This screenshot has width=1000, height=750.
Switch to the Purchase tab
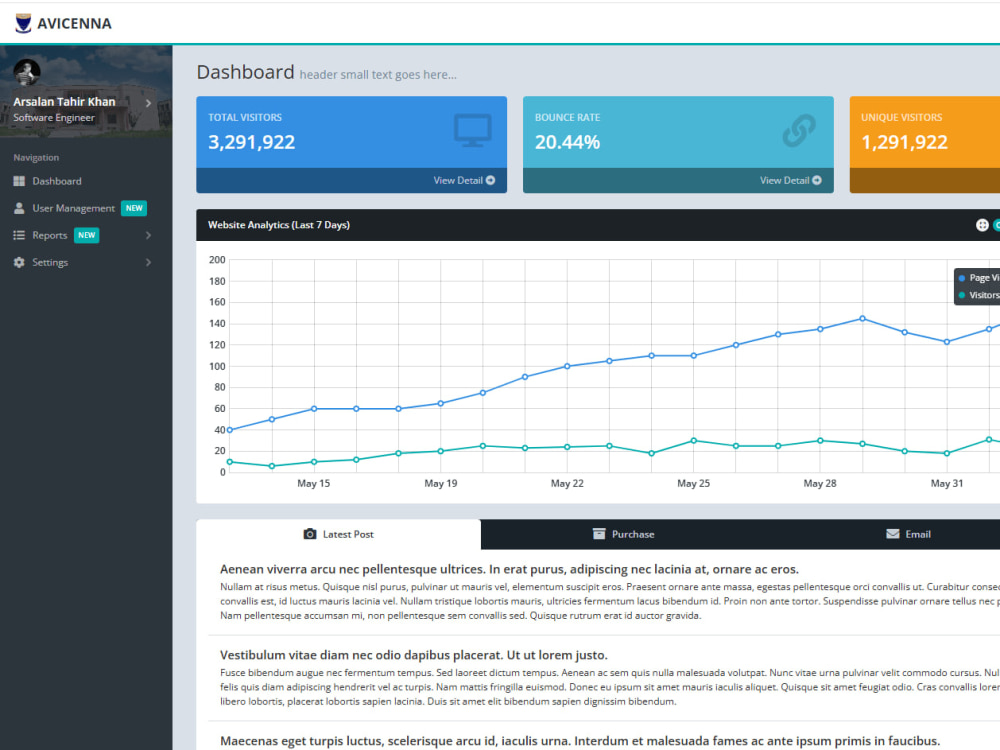click(x=624, y=534)
